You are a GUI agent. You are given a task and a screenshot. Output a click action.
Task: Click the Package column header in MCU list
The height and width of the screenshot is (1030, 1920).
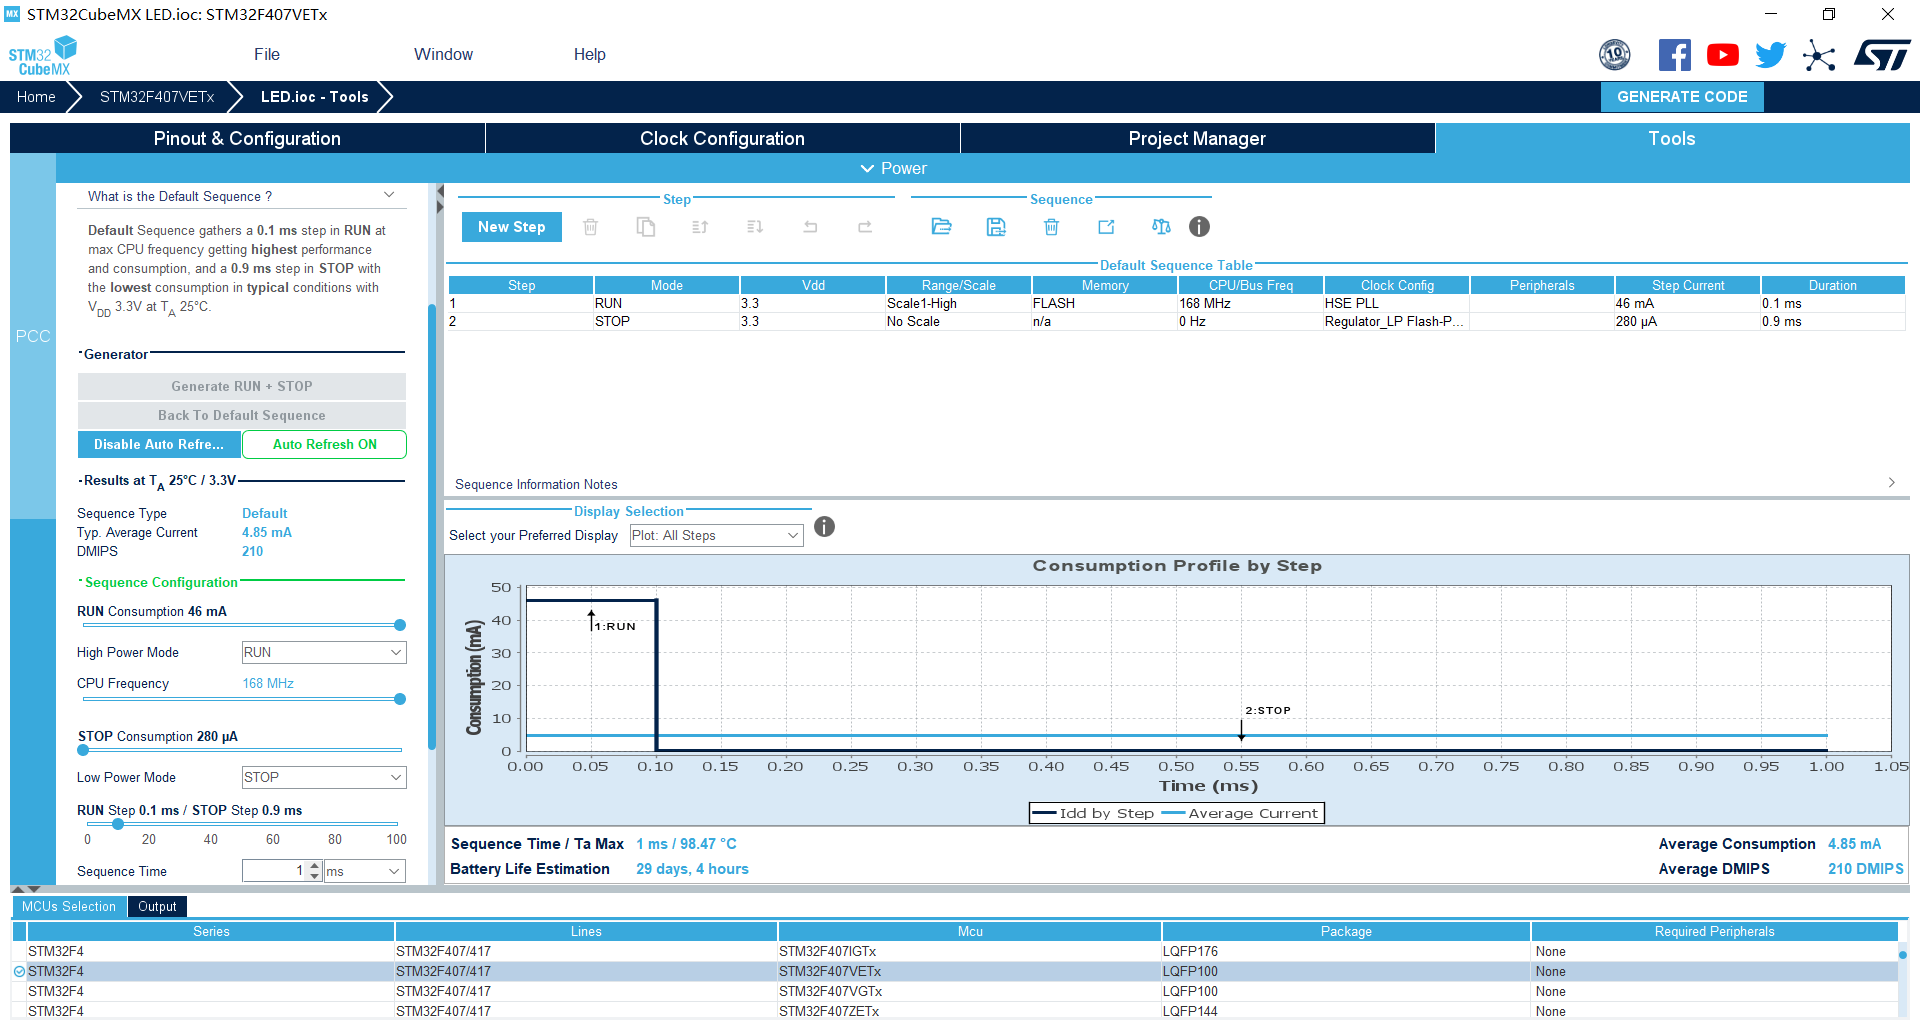[x=1346, y=931]
